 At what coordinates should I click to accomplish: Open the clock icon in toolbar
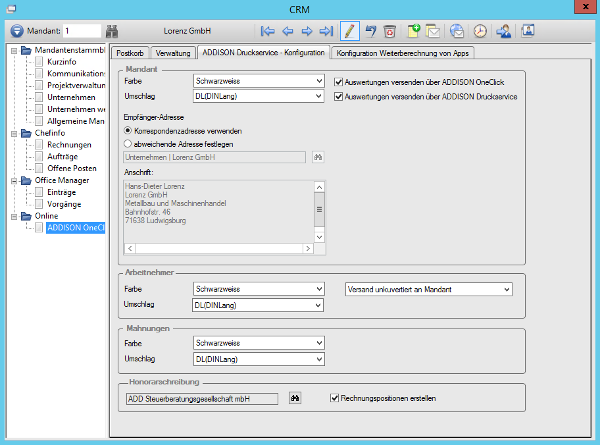[480, 31]
